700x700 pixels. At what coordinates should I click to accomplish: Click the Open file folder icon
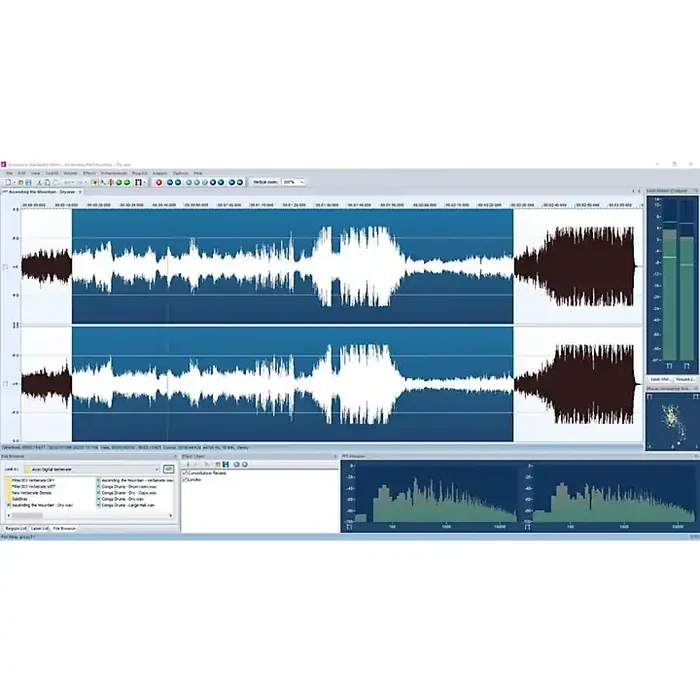(x=20, y=182)
